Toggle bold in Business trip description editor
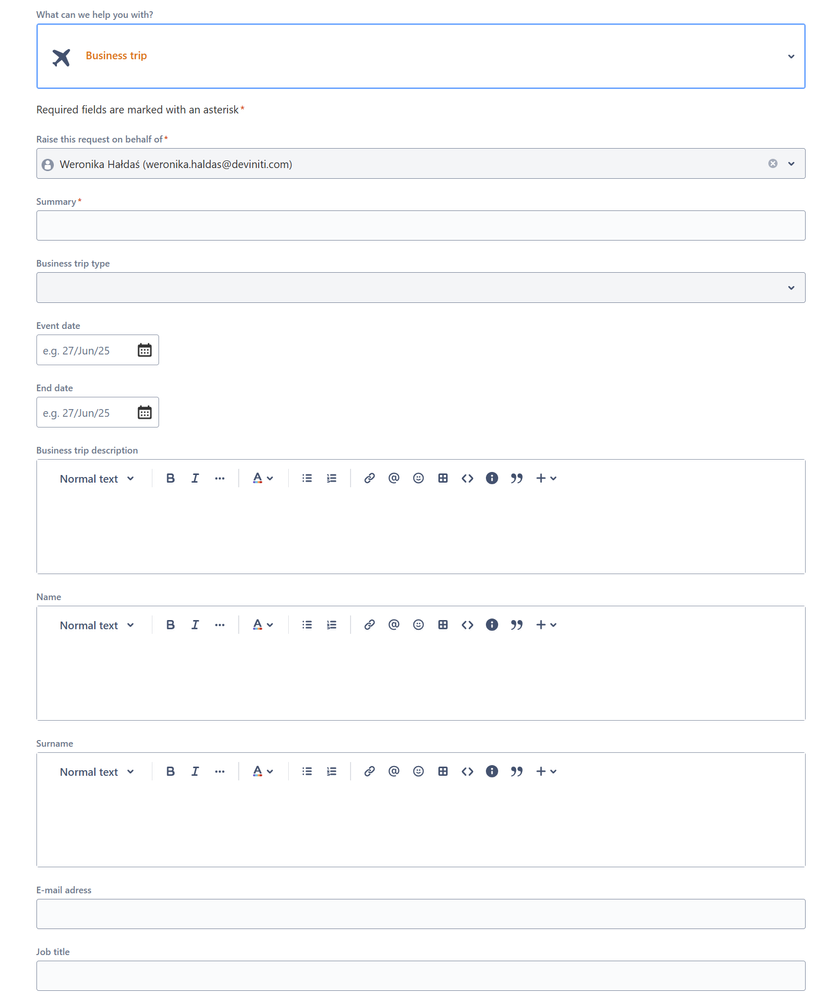 coord(170,478)
